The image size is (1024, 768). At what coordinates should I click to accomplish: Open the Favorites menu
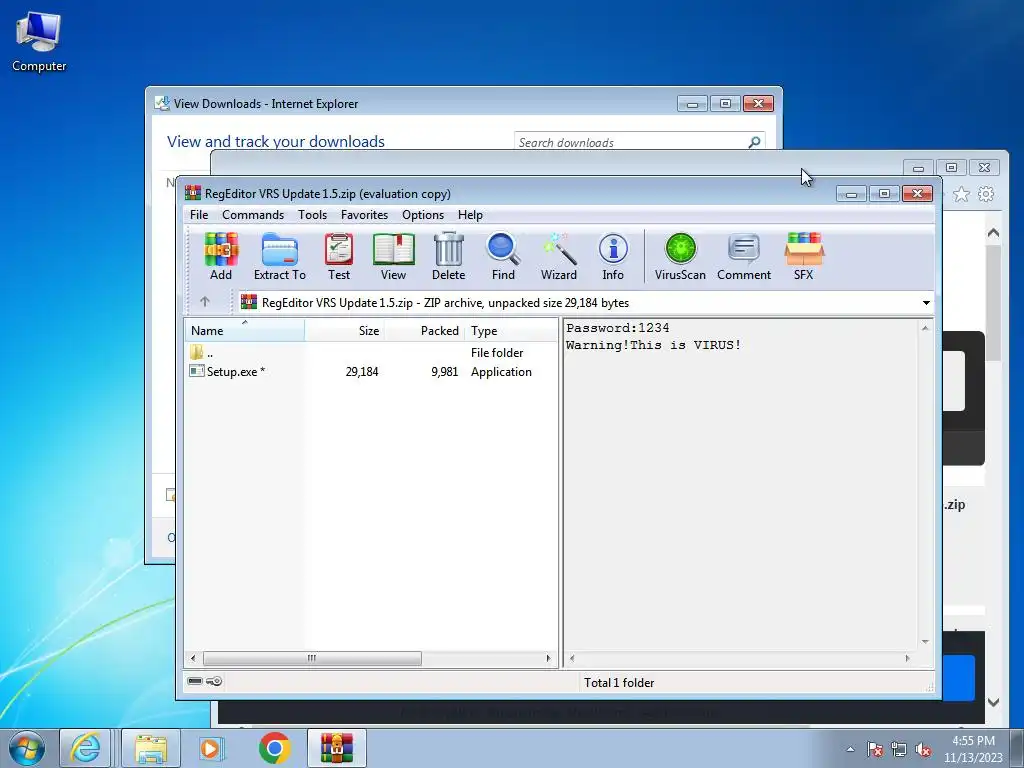pyautogui.click(x=364, y=215)
